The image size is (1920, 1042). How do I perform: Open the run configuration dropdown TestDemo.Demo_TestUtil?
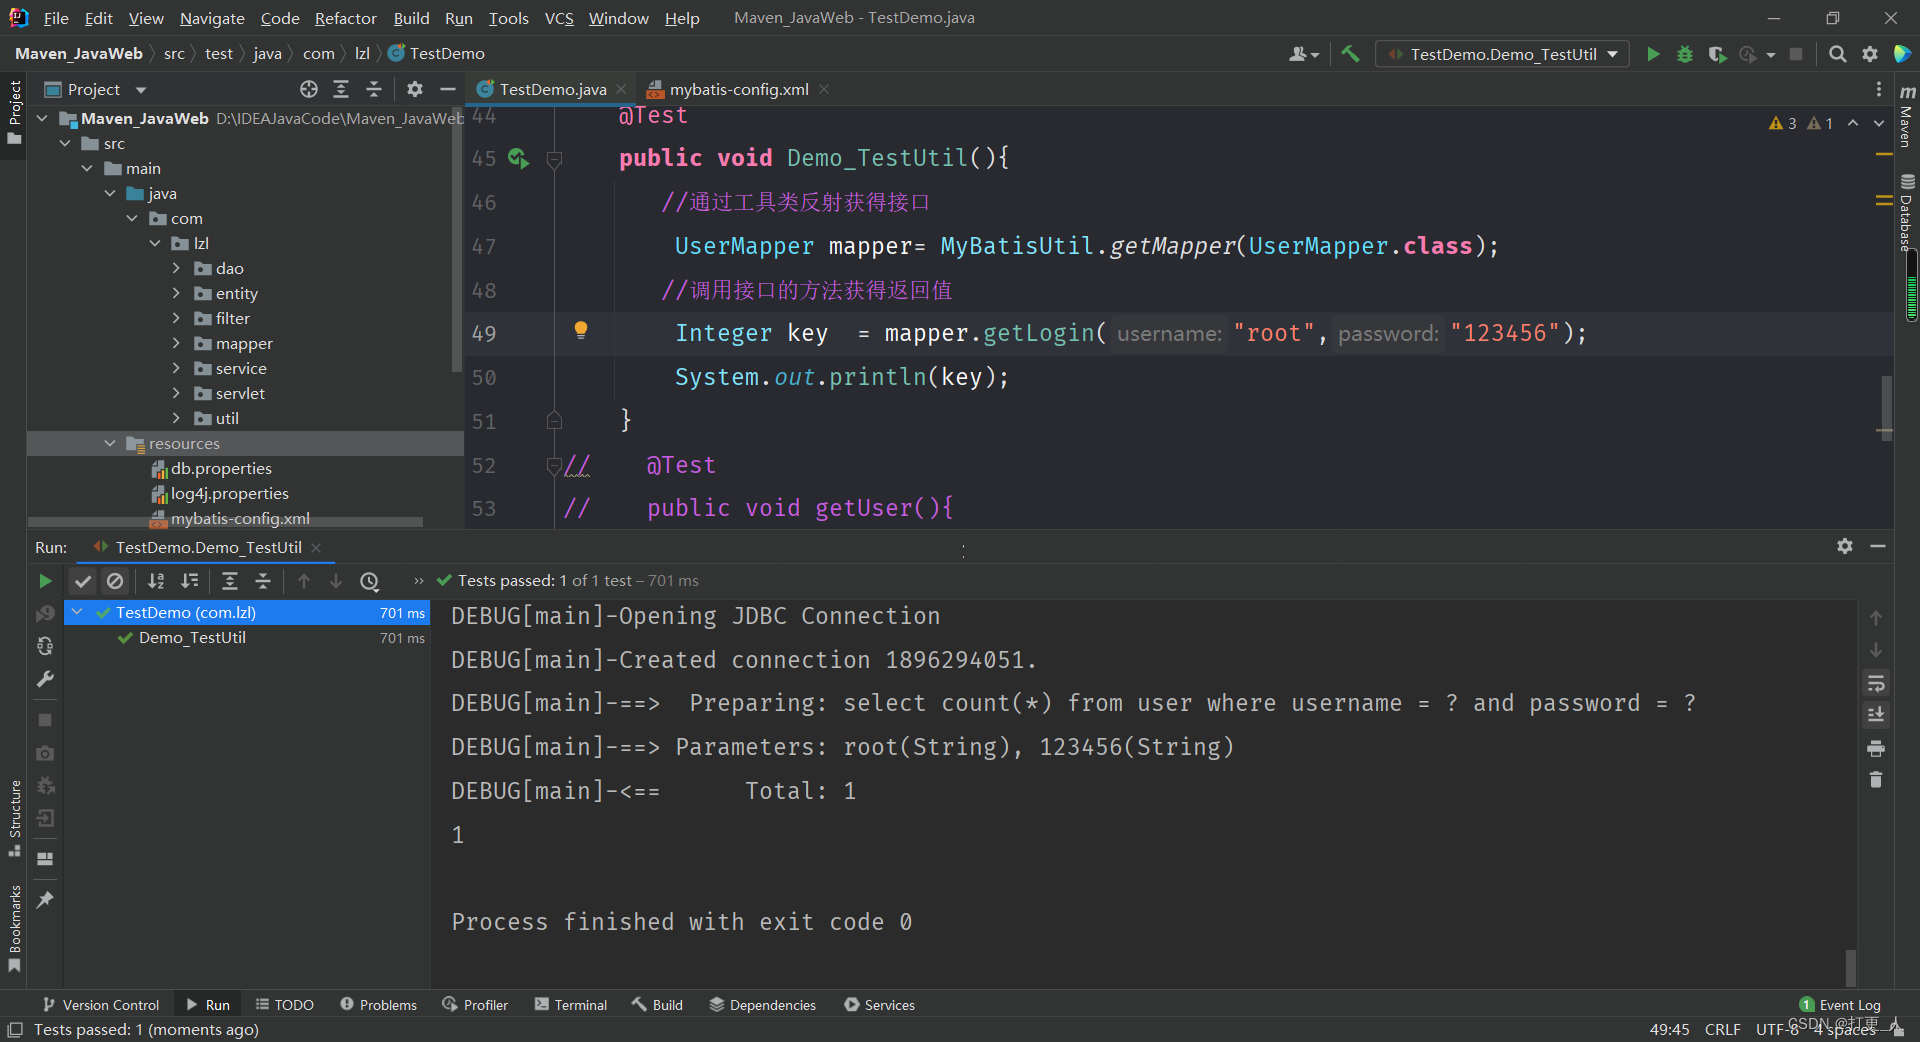[1502, 54]
